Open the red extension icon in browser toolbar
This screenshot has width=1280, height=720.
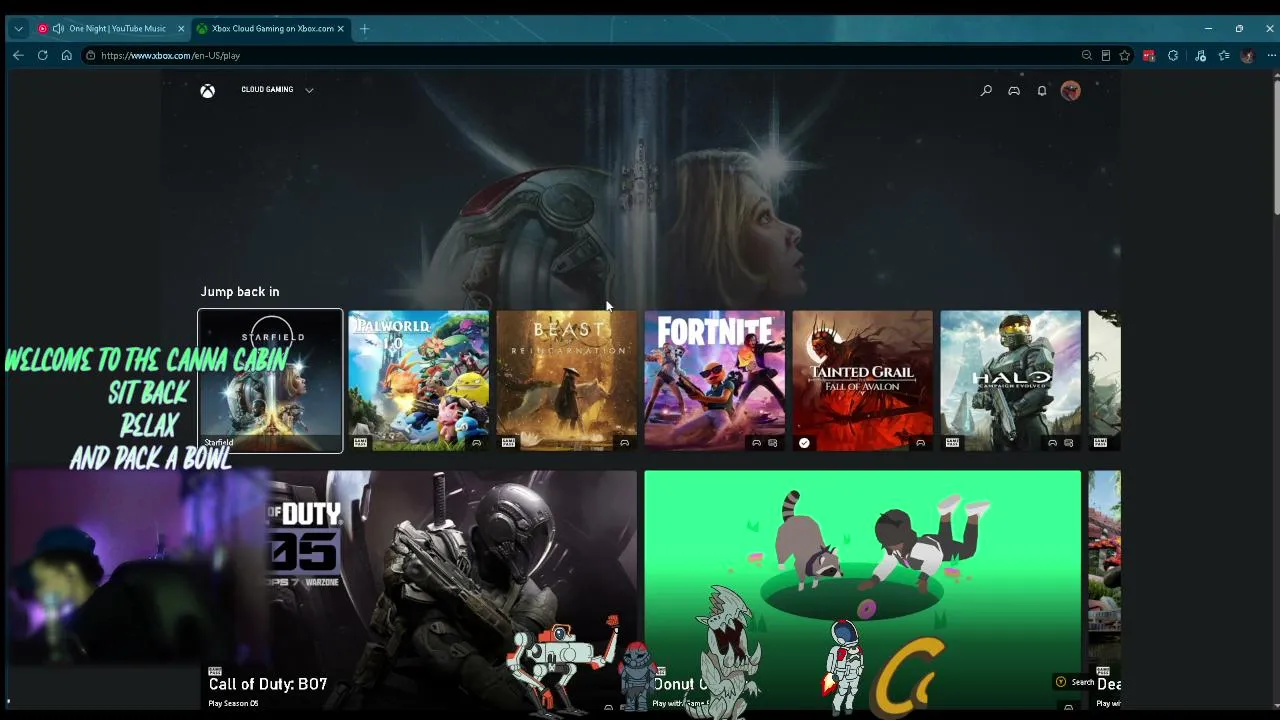pos(1149,56)
